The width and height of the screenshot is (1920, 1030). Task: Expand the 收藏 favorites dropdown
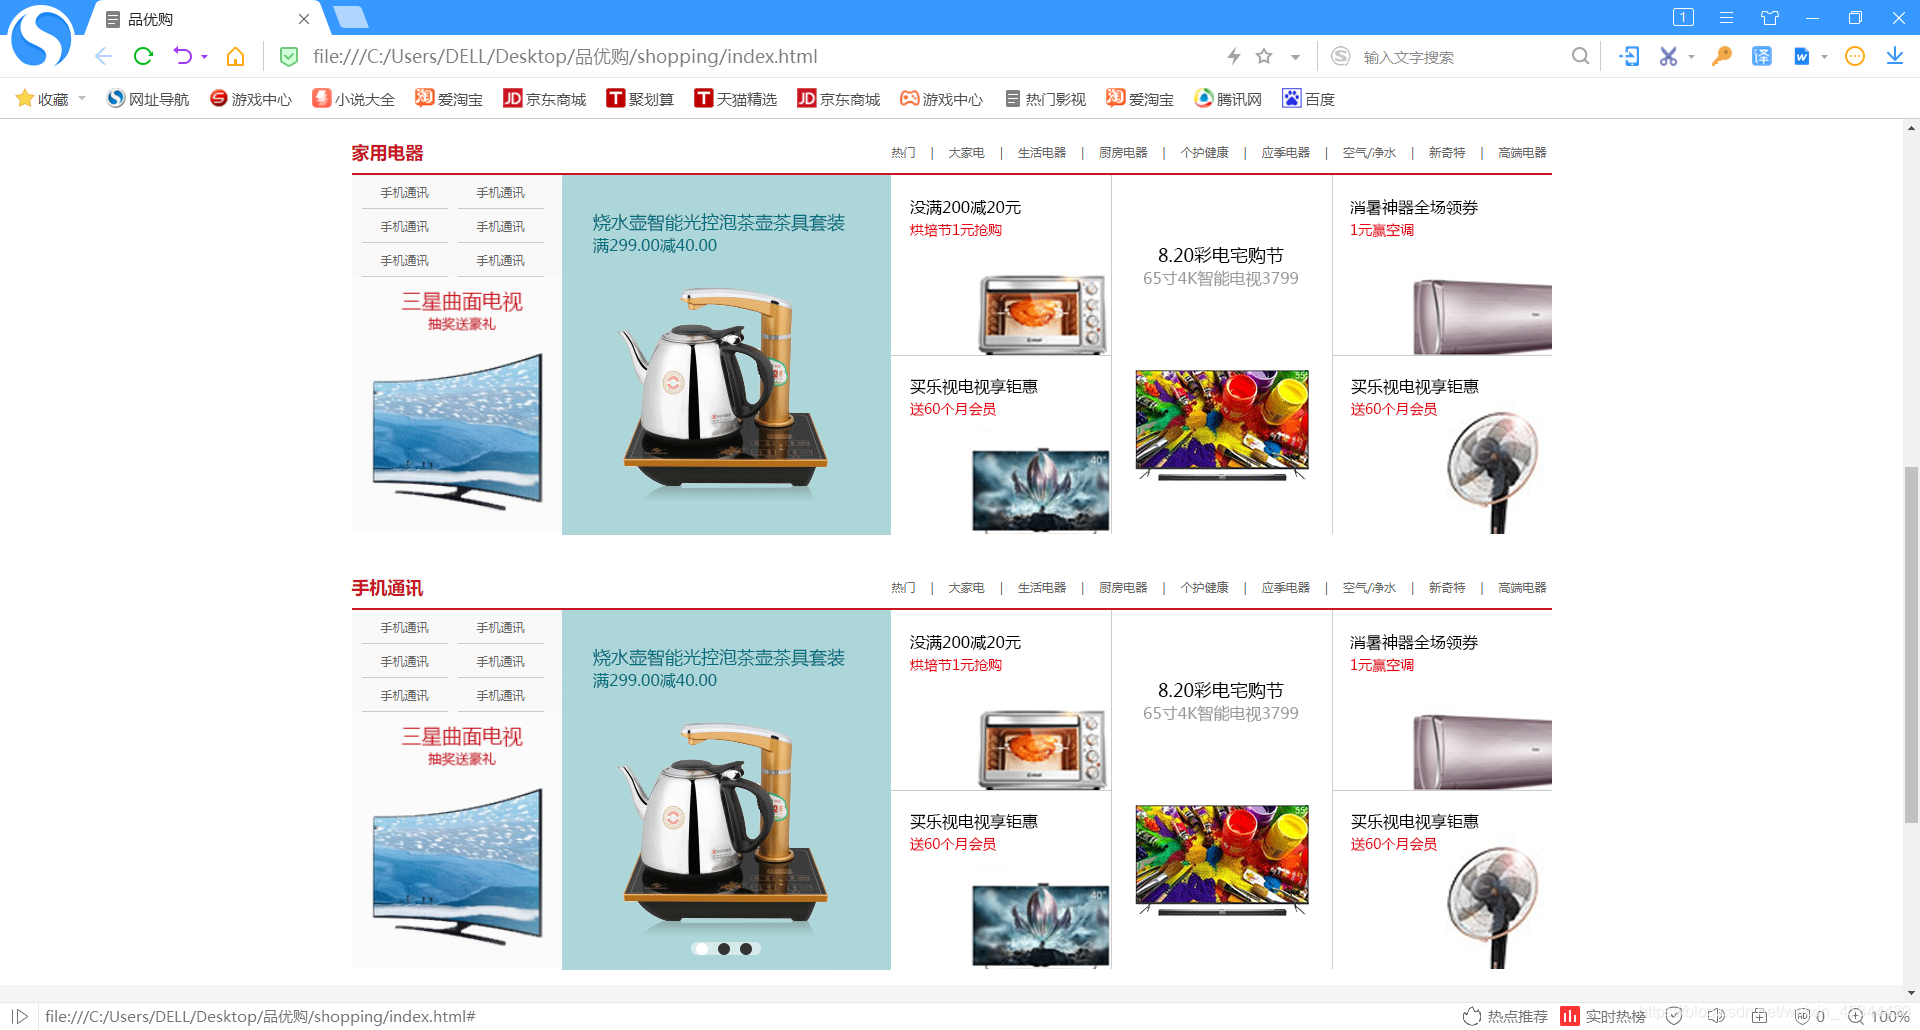(81, 98)
